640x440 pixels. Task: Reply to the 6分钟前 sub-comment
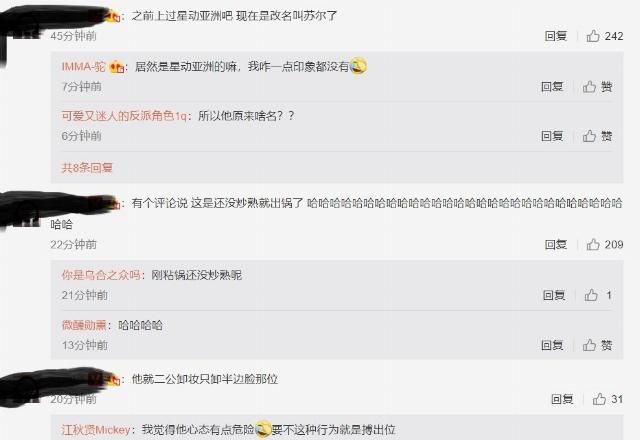point(552,136)
